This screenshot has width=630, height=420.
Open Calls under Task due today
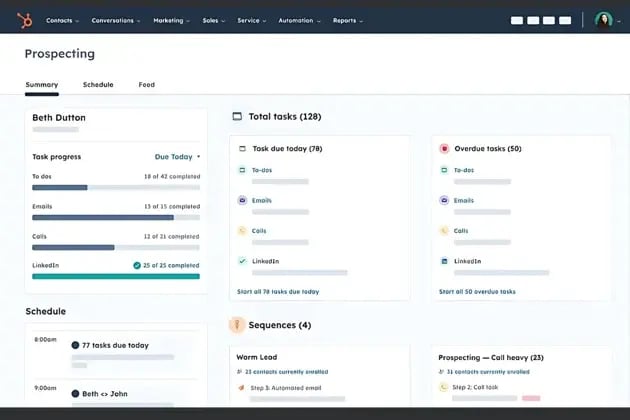point(259,231)
